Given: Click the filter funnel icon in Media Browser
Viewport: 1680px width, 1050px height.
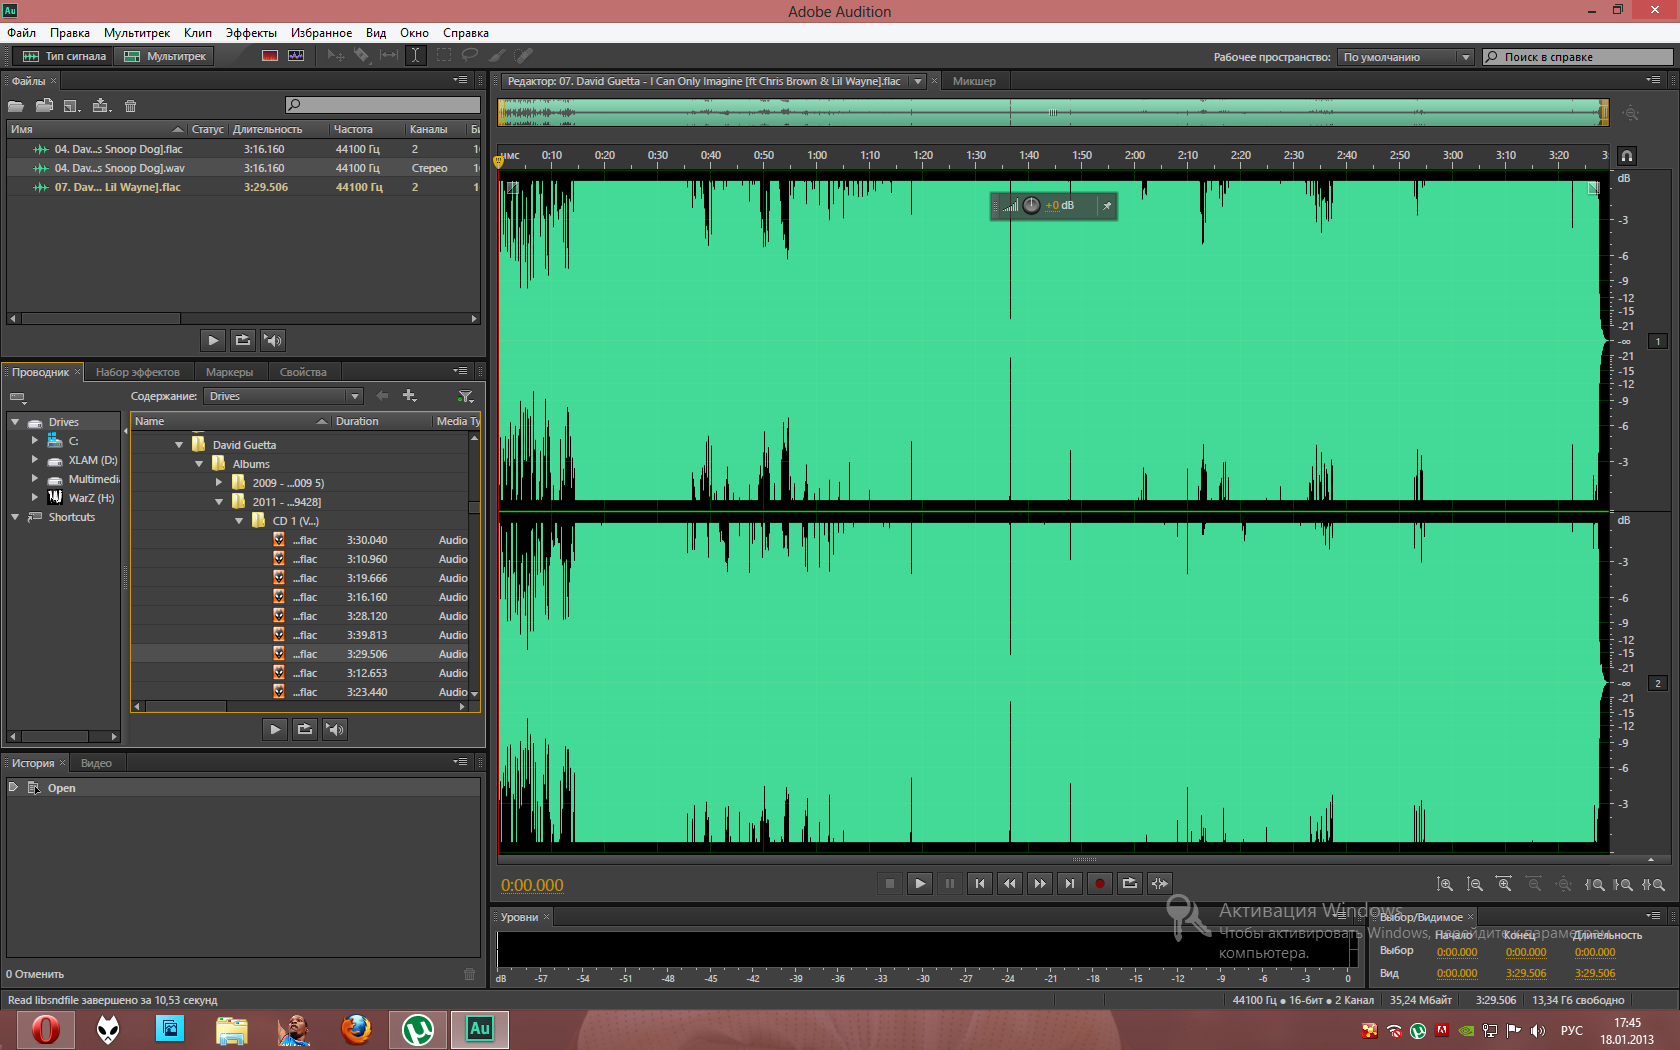Looking at the screenshot, I should click(x=466, y=397).
